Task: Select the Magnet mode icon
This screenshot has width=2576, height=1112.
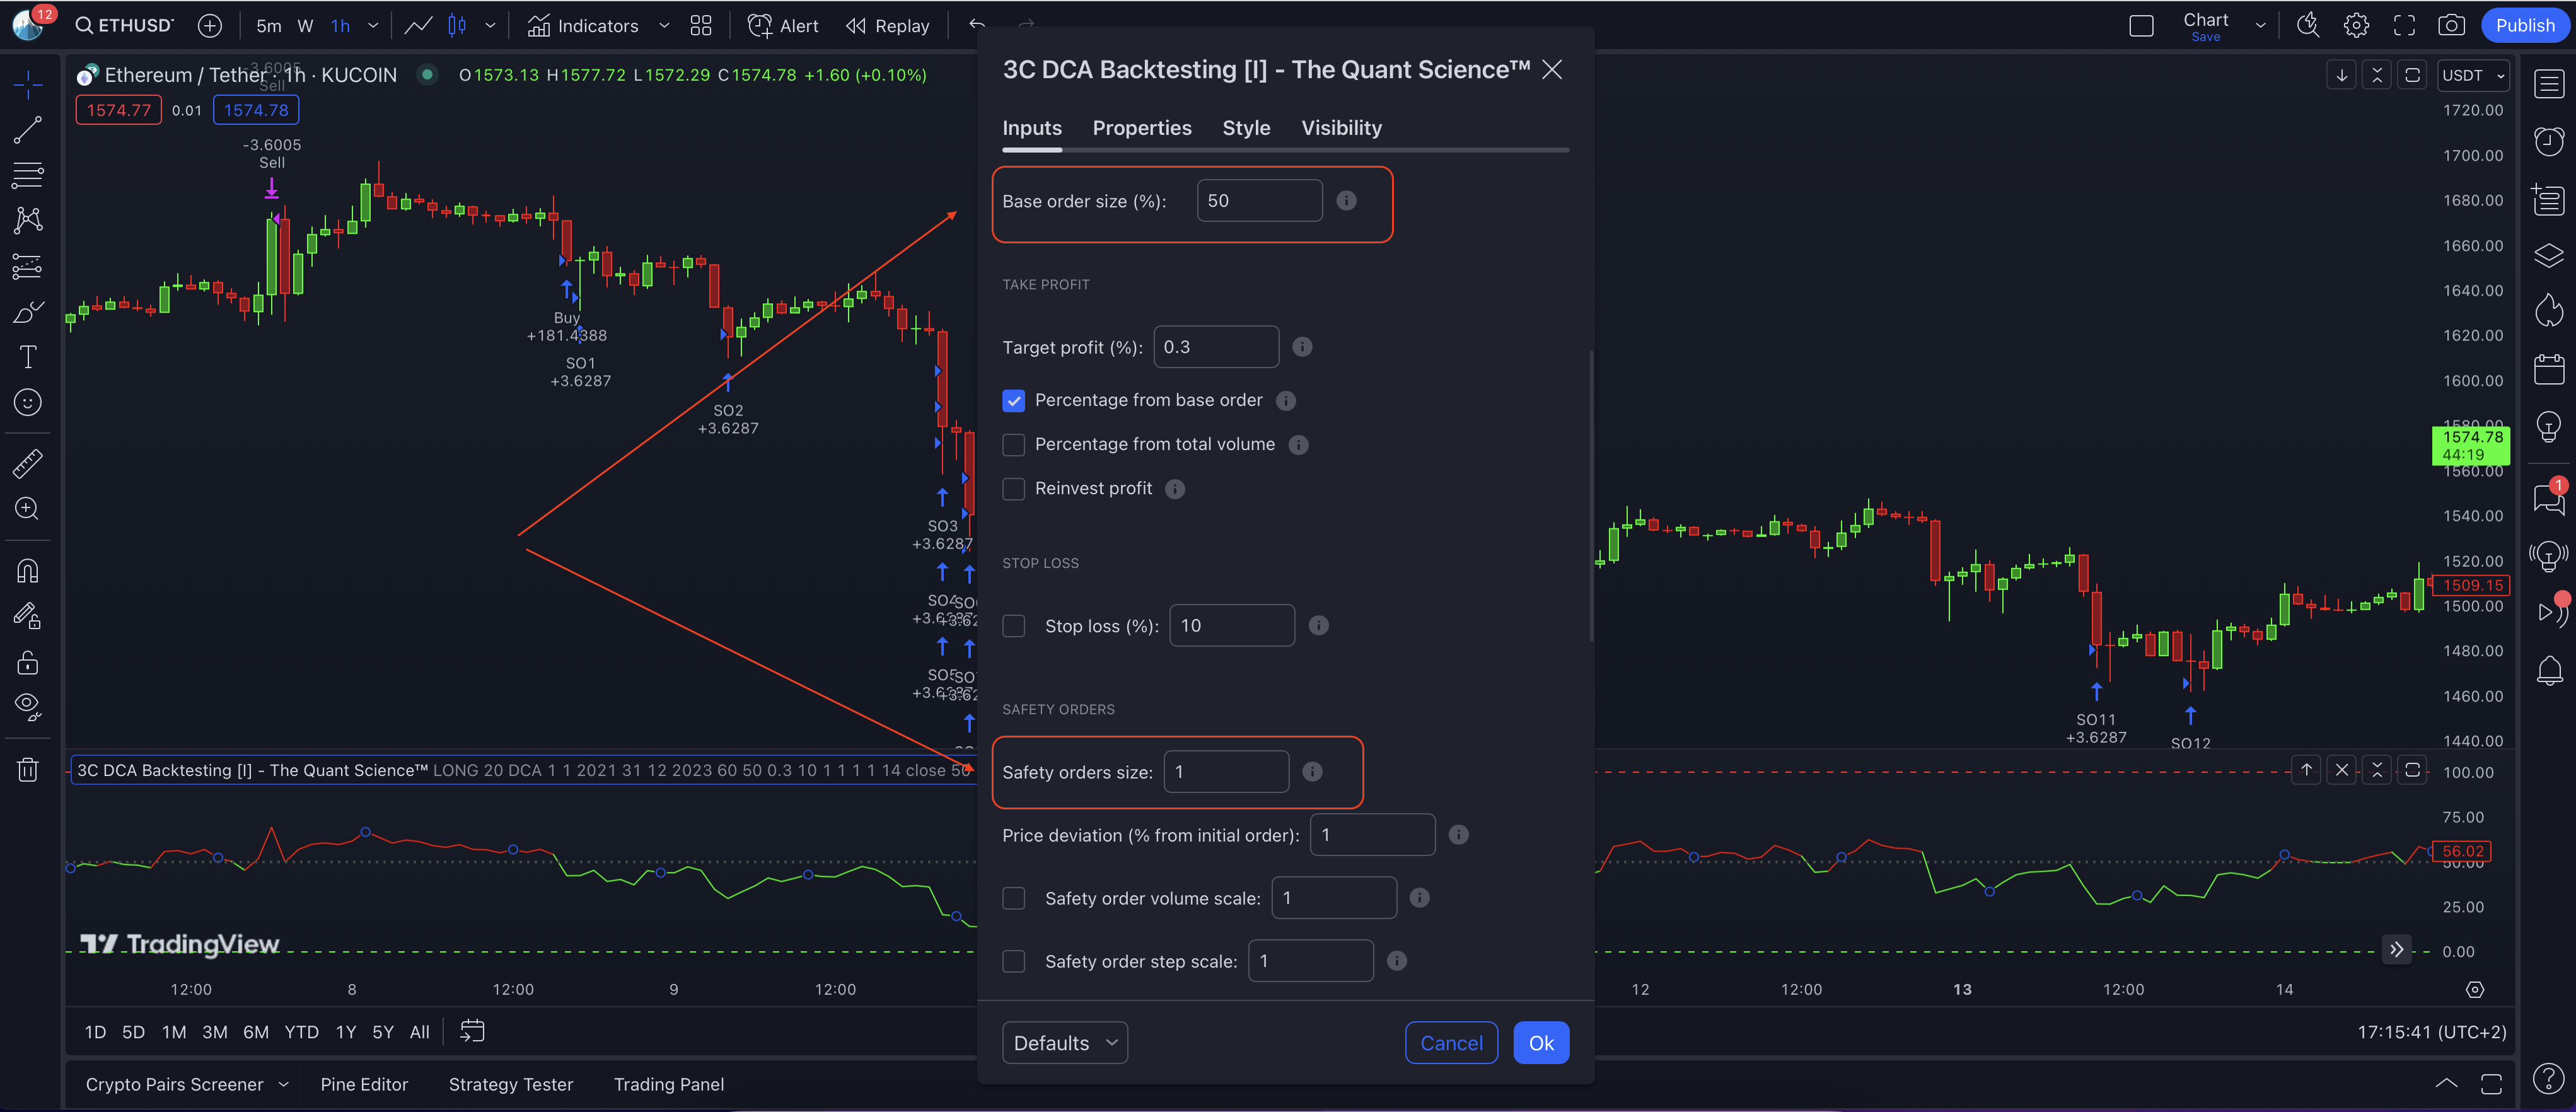Action: [x=28, y=571]
